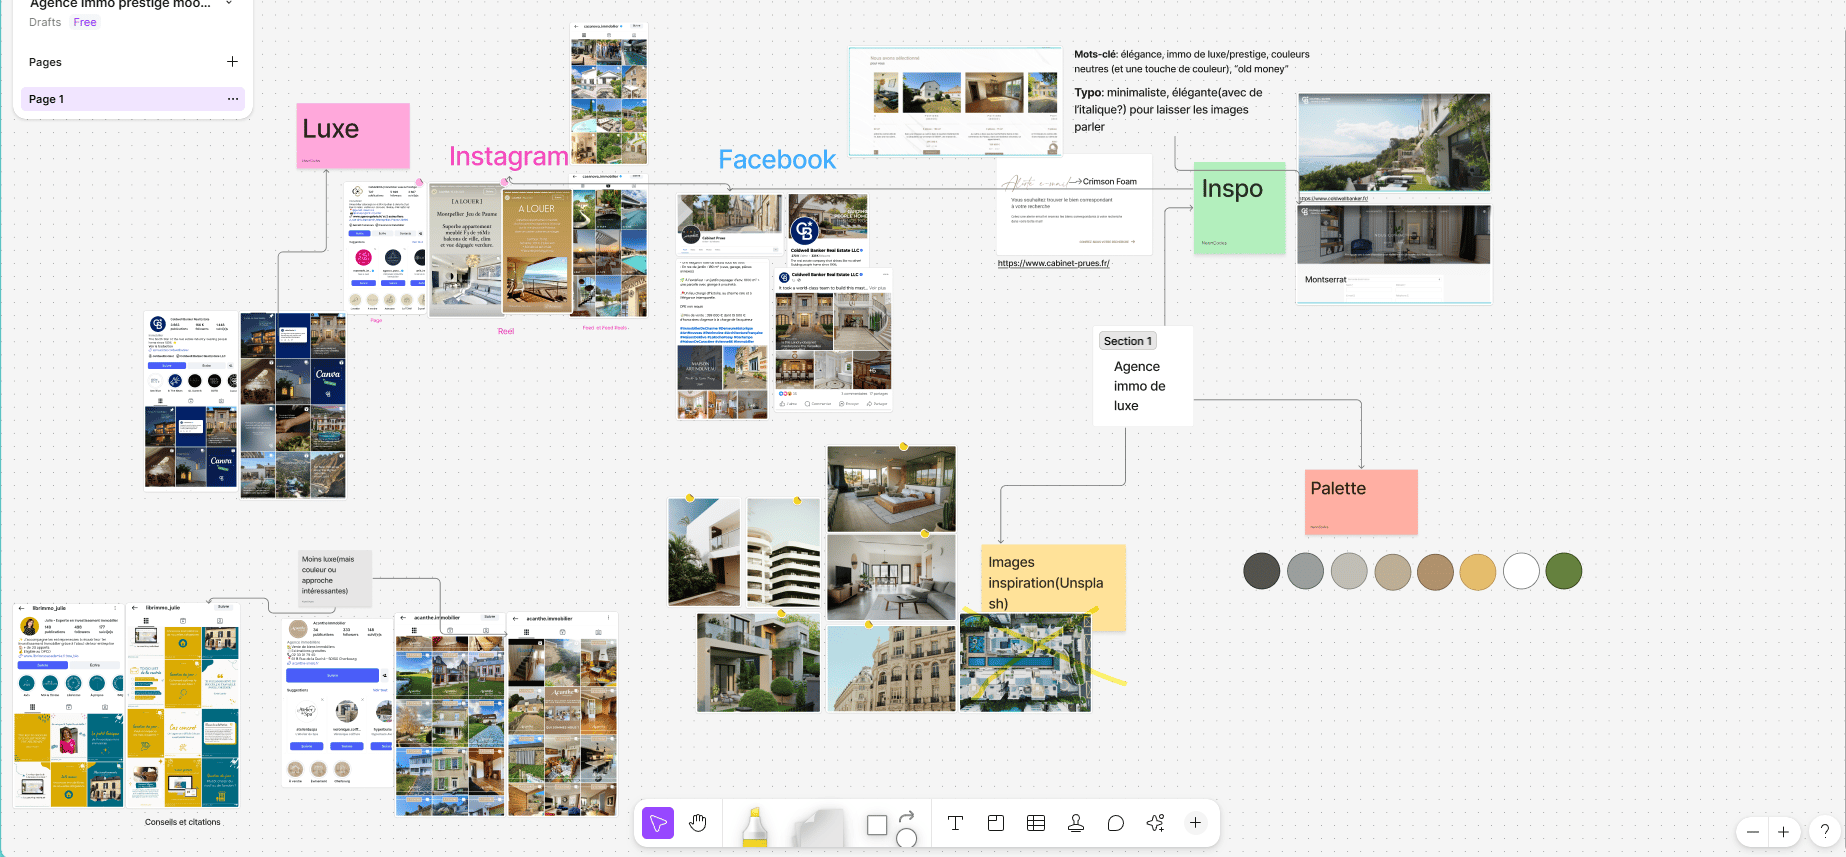Expand the file name dropdown chevron
Image resolution: width=1846 pixels, height=857 pixels.
229,4
